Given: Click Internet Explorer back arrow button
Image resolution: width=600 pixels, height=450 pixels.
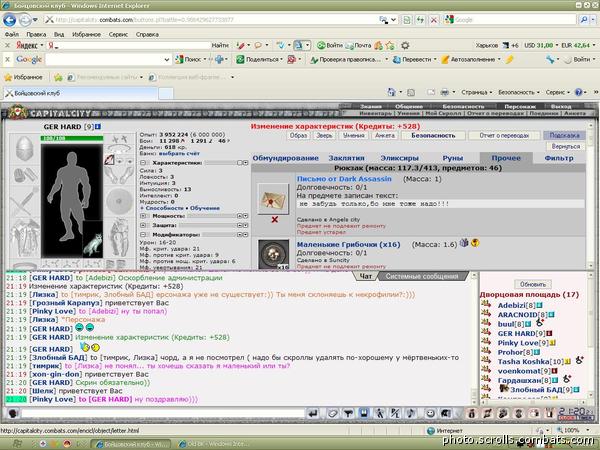Looking at the screenshot, I should click(10, 20).
